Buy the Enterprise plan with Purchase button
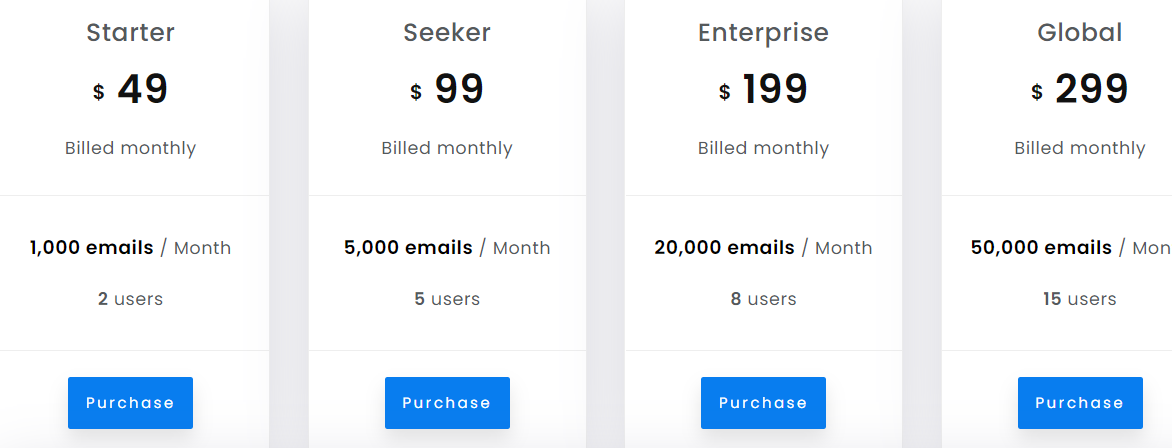The width and height of the screenshot is (1172, 448). pos(763,402)
